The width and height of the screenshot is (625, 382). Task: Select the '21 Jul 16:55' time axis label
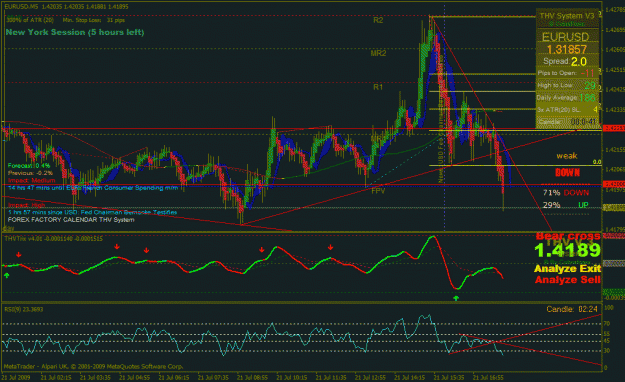(488, 377)
